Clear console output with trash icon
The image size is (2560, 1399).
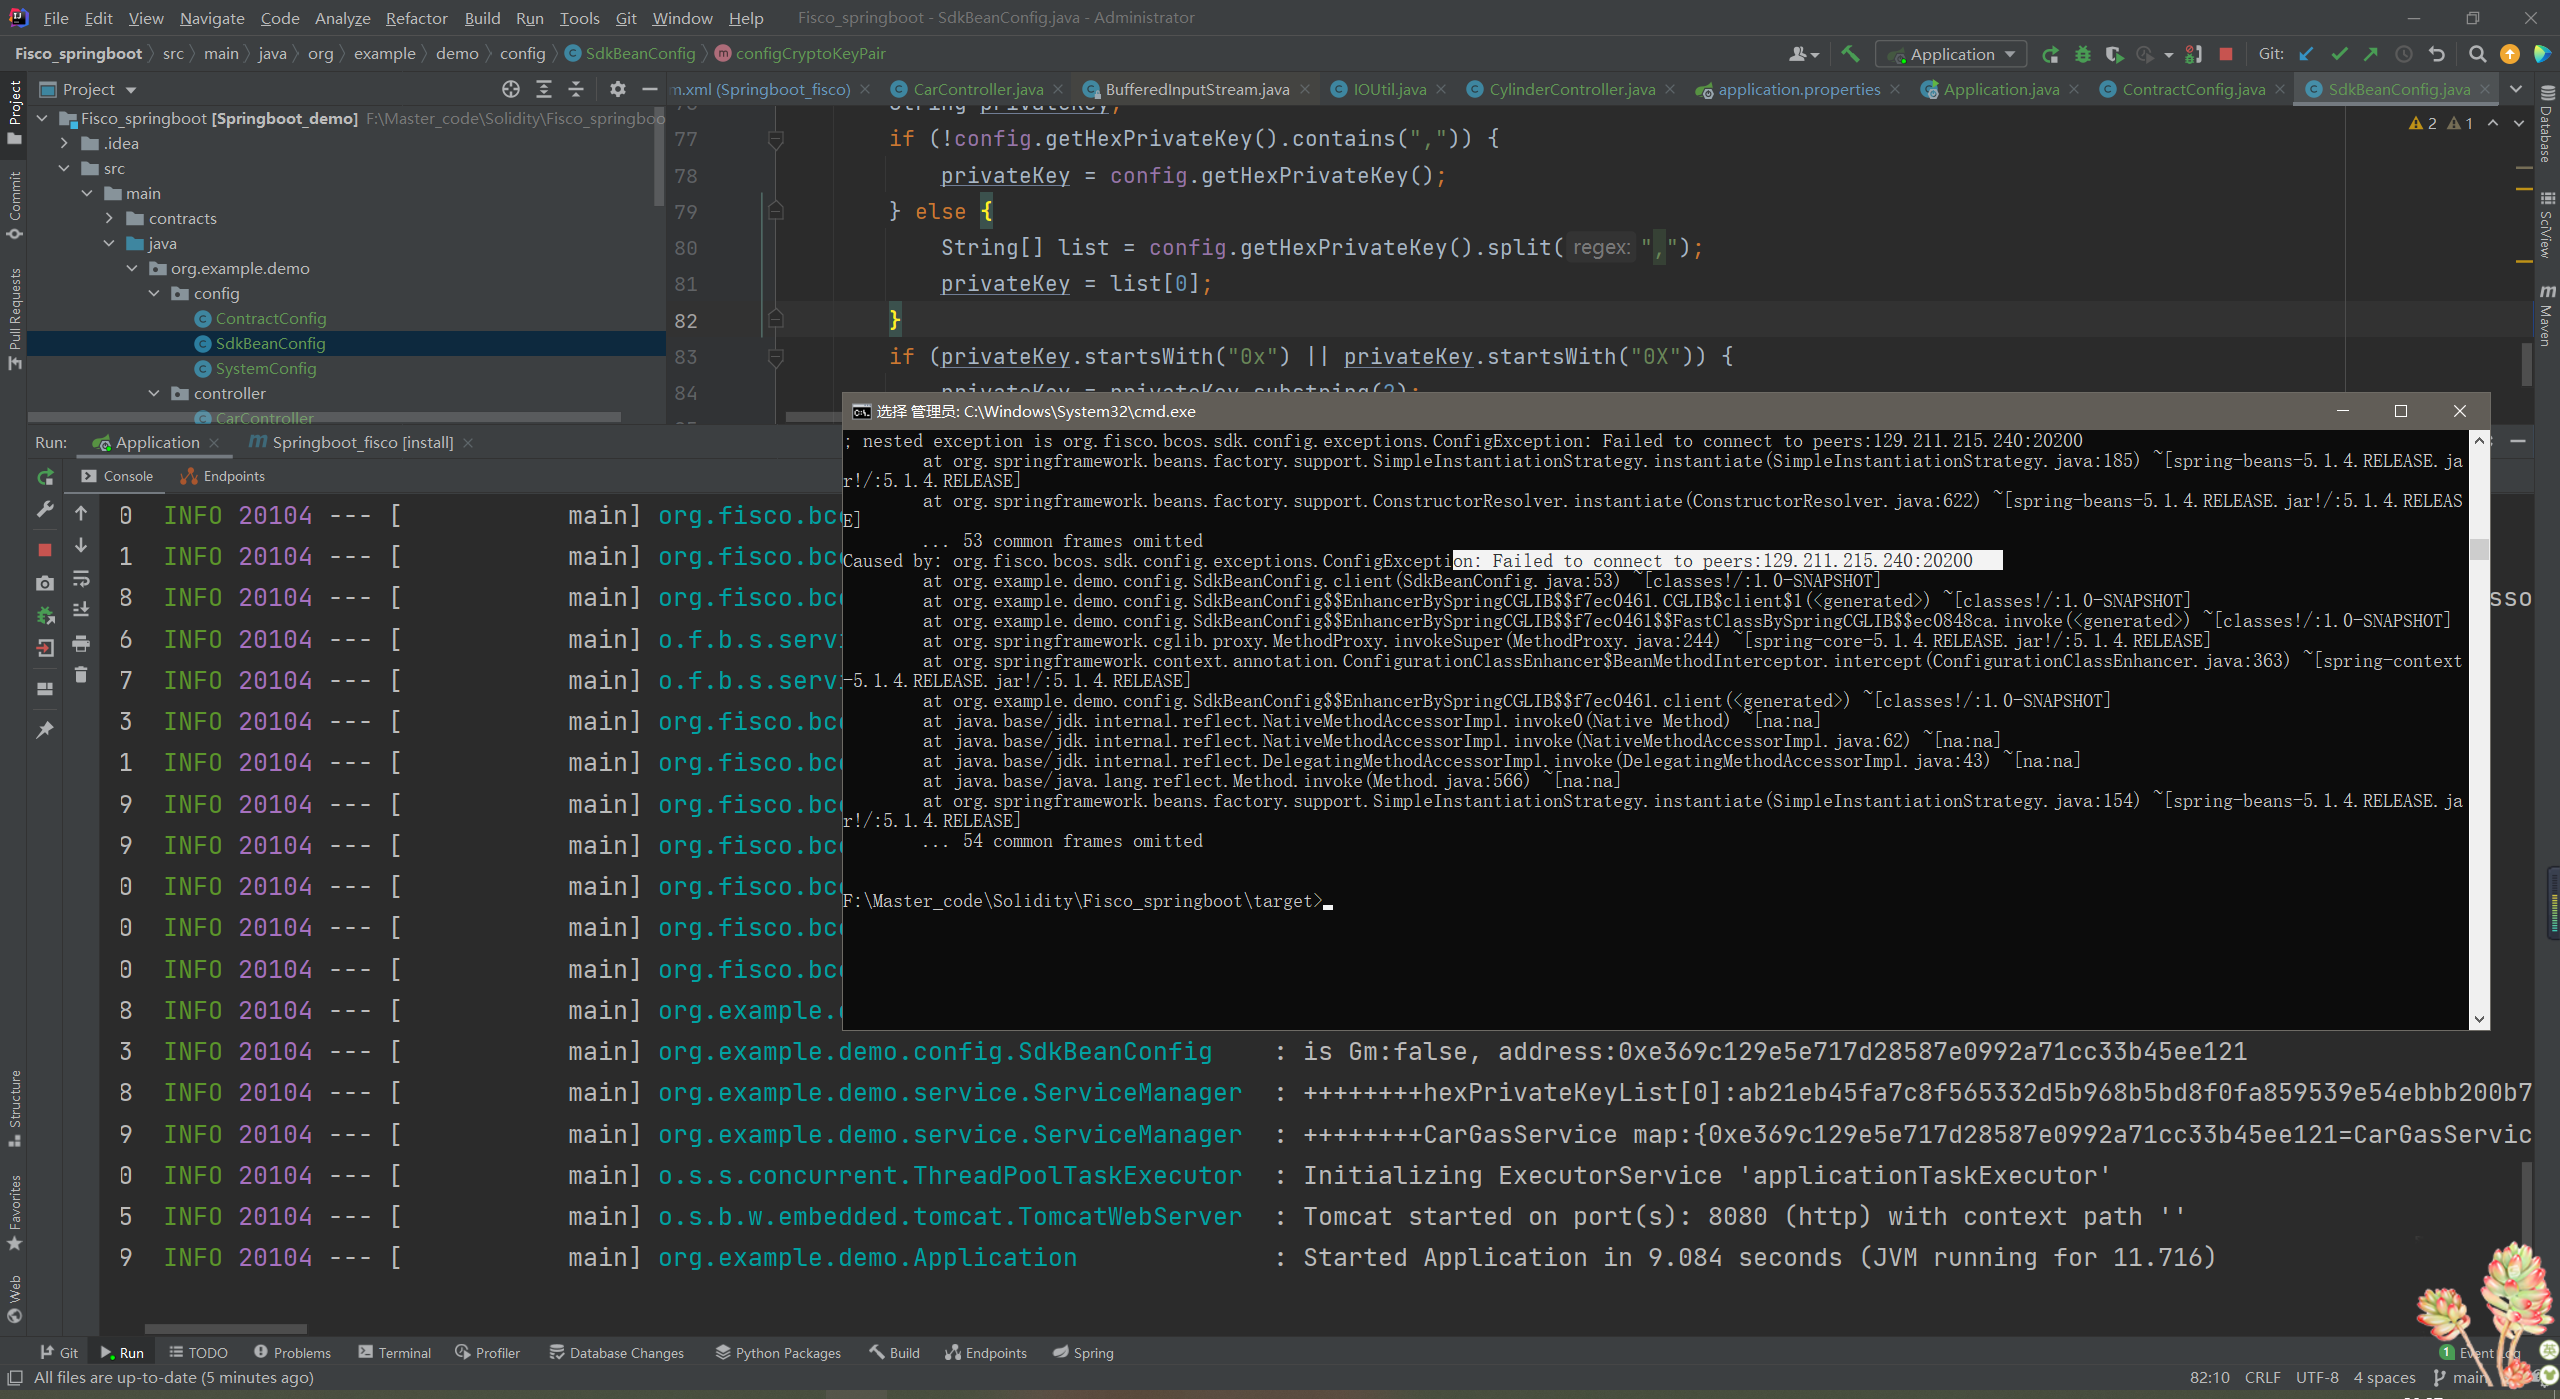point(81,675)
